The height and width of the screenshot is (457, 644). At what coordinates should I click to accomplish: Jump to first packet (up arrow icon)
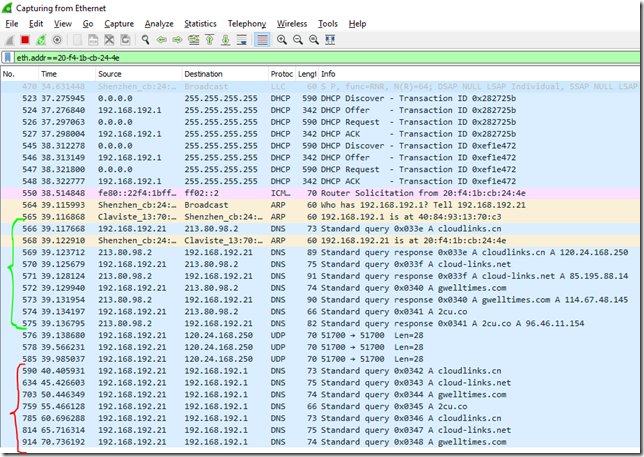pos(209,40)
